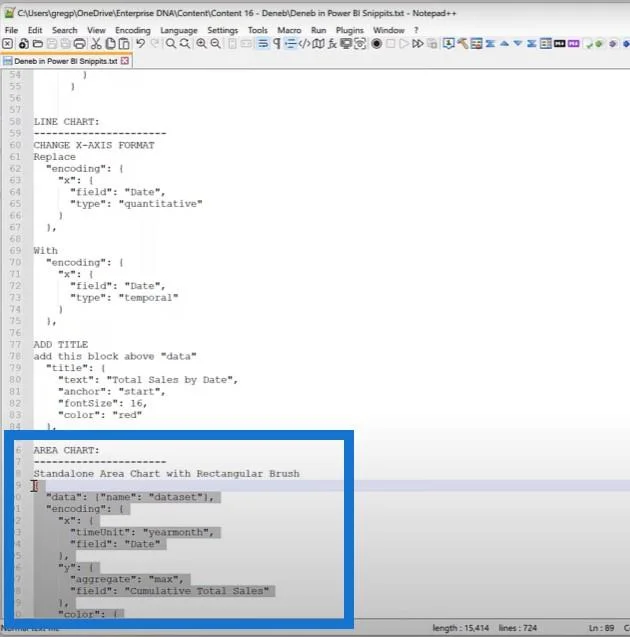Toggle Show all characters pilcrow icon

click(x=277, y=43)
